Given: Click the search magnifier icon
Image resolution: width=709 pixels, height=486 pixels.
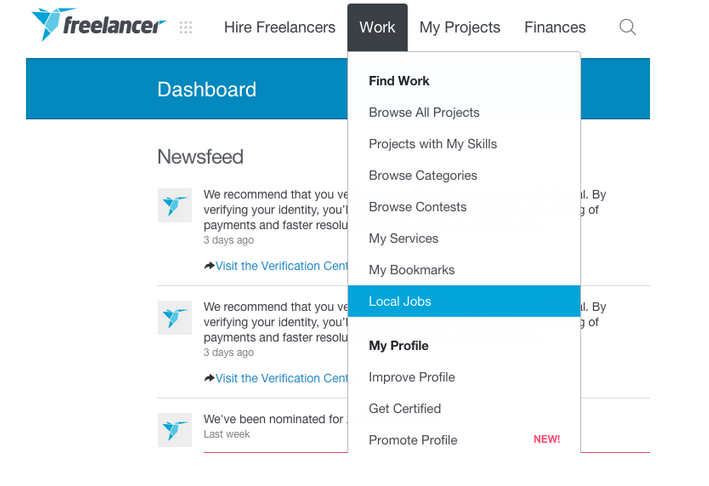Looking at the screenshot, I should click(x=627, y=27).
